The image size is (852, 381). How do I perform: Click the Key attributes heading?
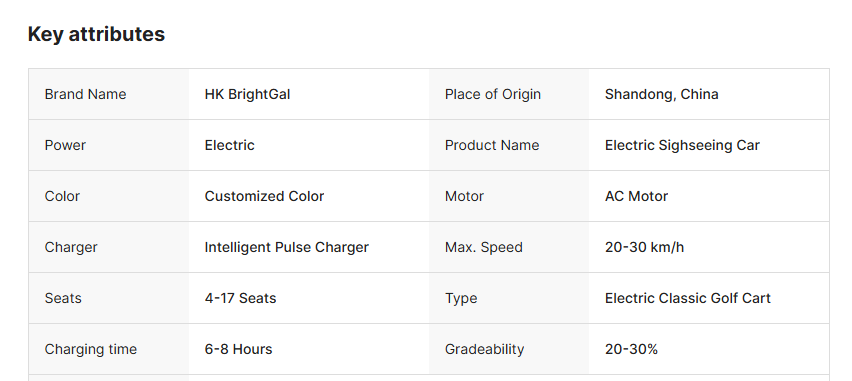[x=96, y=34]
